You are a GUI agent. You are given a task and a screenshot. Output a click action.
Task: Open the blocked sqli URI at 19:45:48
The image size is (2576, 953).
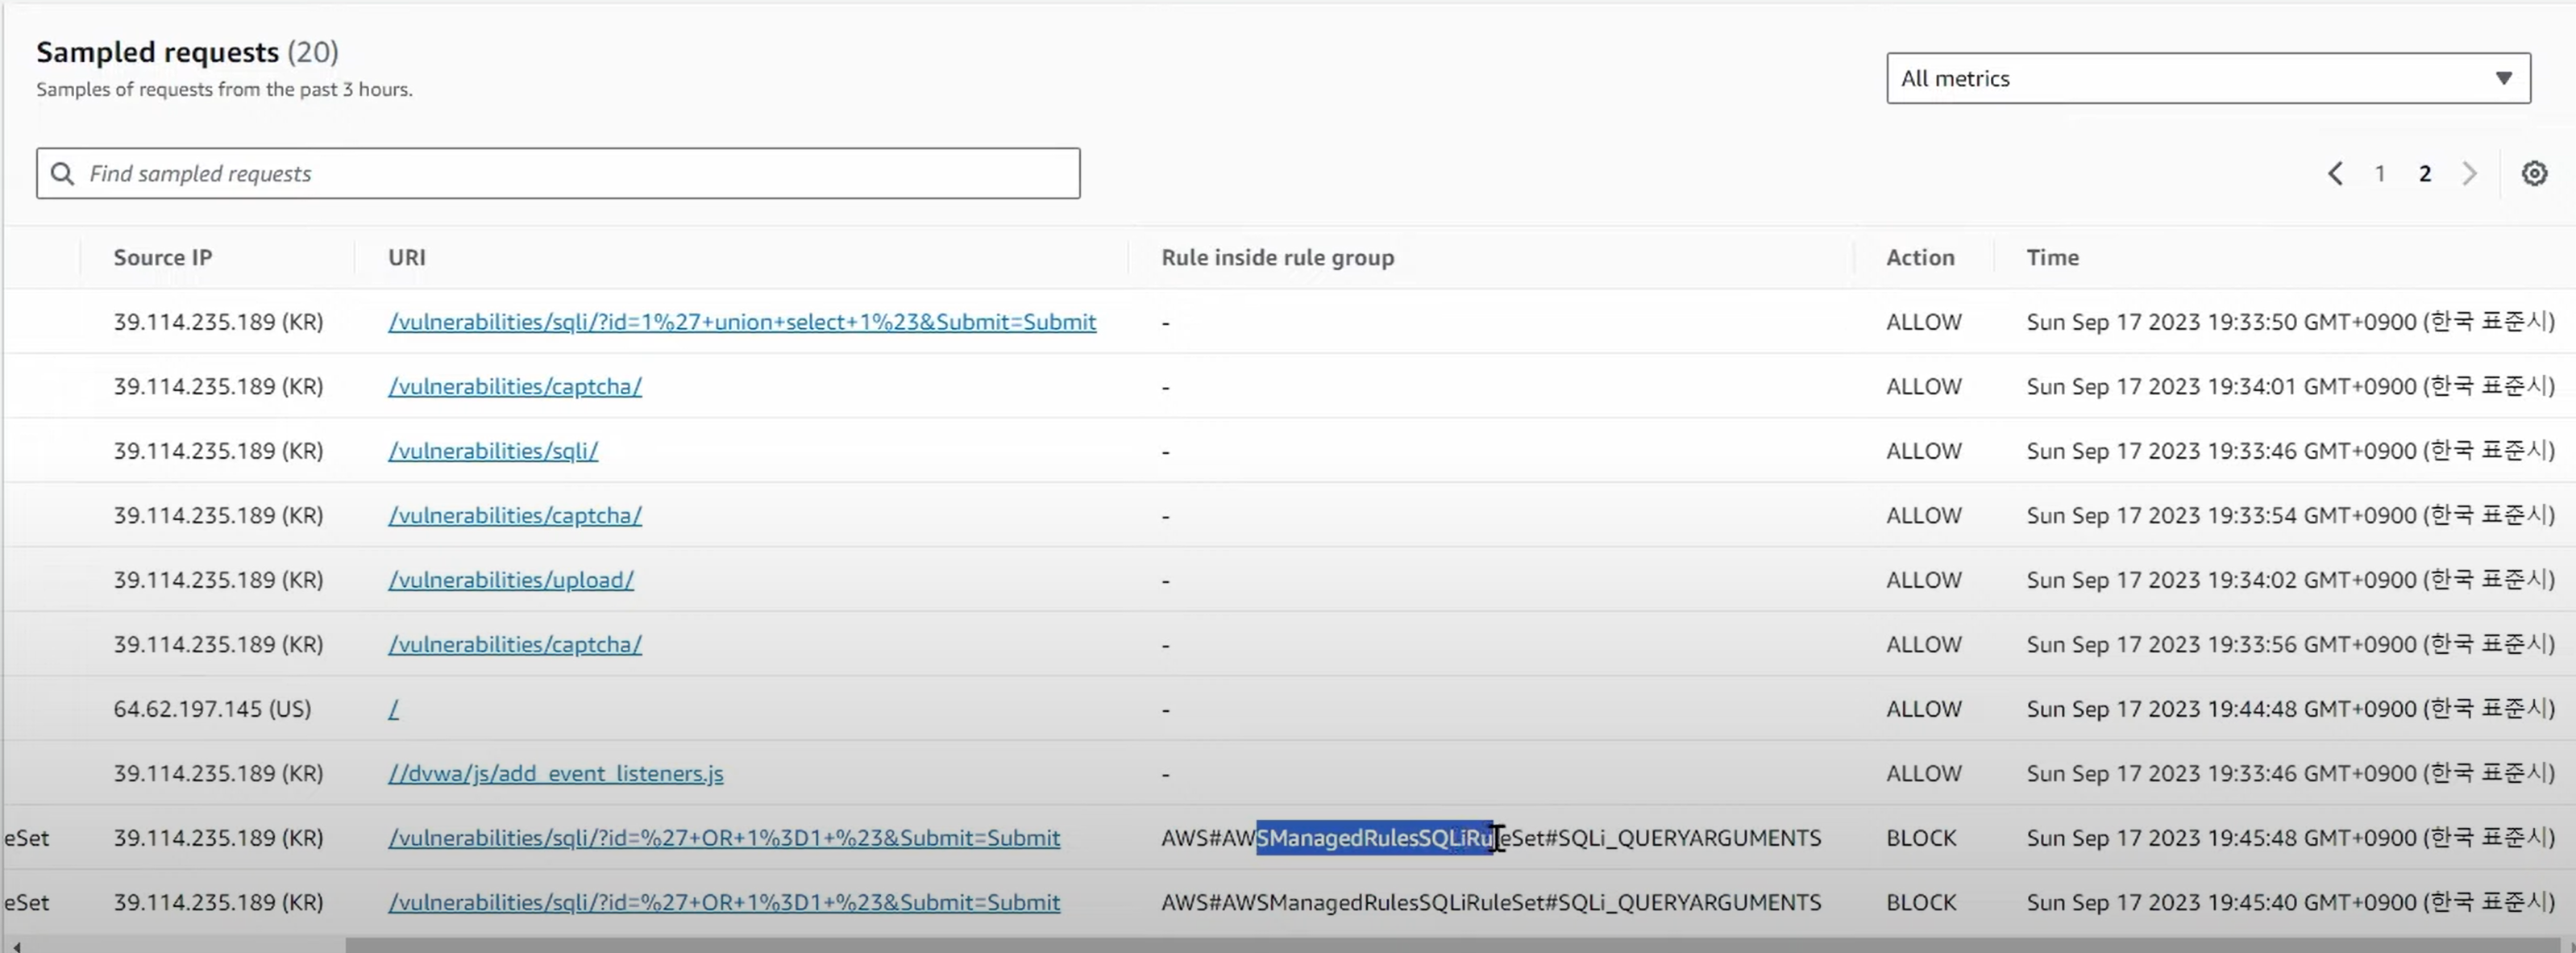coord(723,838)
